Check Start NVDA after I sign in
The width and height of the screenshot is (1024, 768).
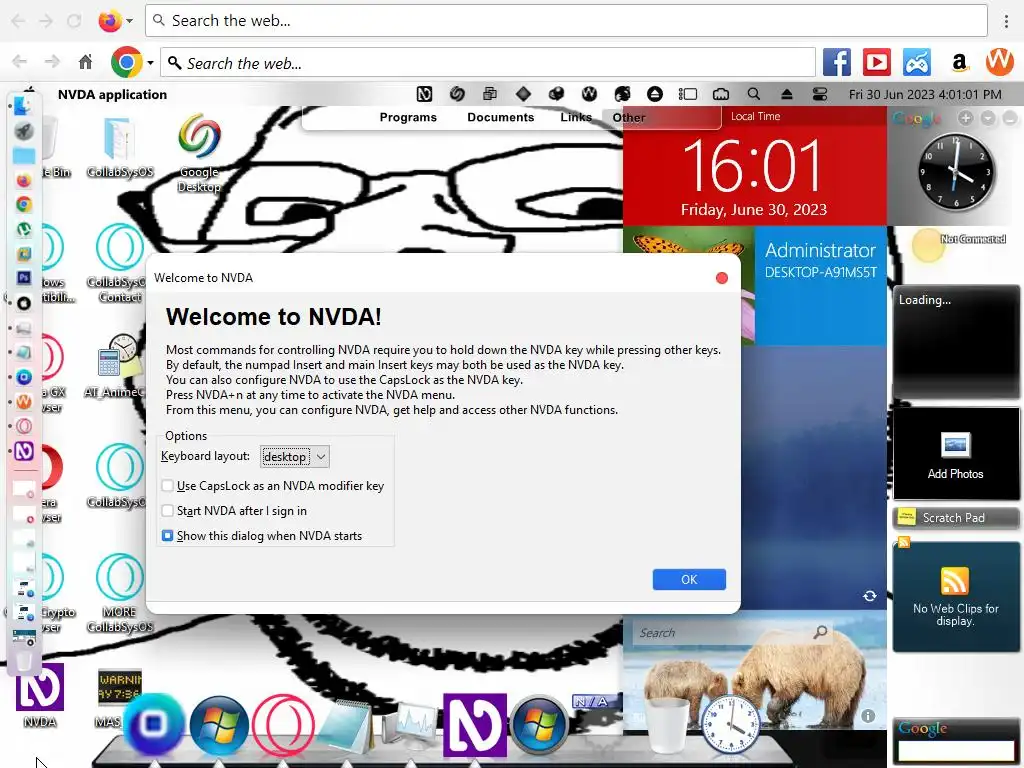168,510
